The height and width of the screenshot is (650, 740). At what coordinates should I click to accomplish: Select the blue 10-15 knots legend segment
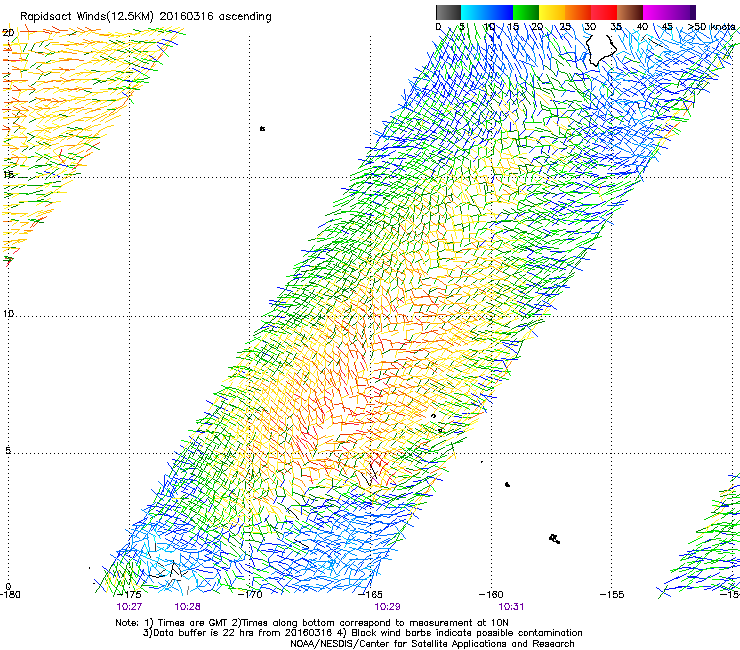pos(500,12)
